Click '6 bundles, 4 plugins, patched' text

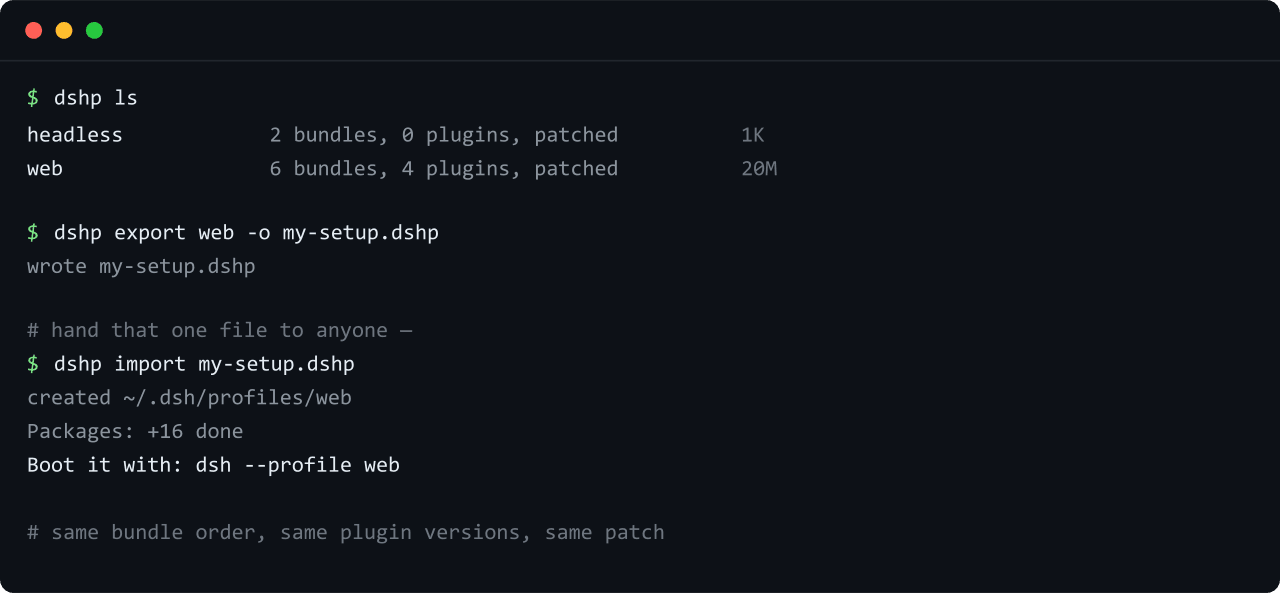click(444, 169)
